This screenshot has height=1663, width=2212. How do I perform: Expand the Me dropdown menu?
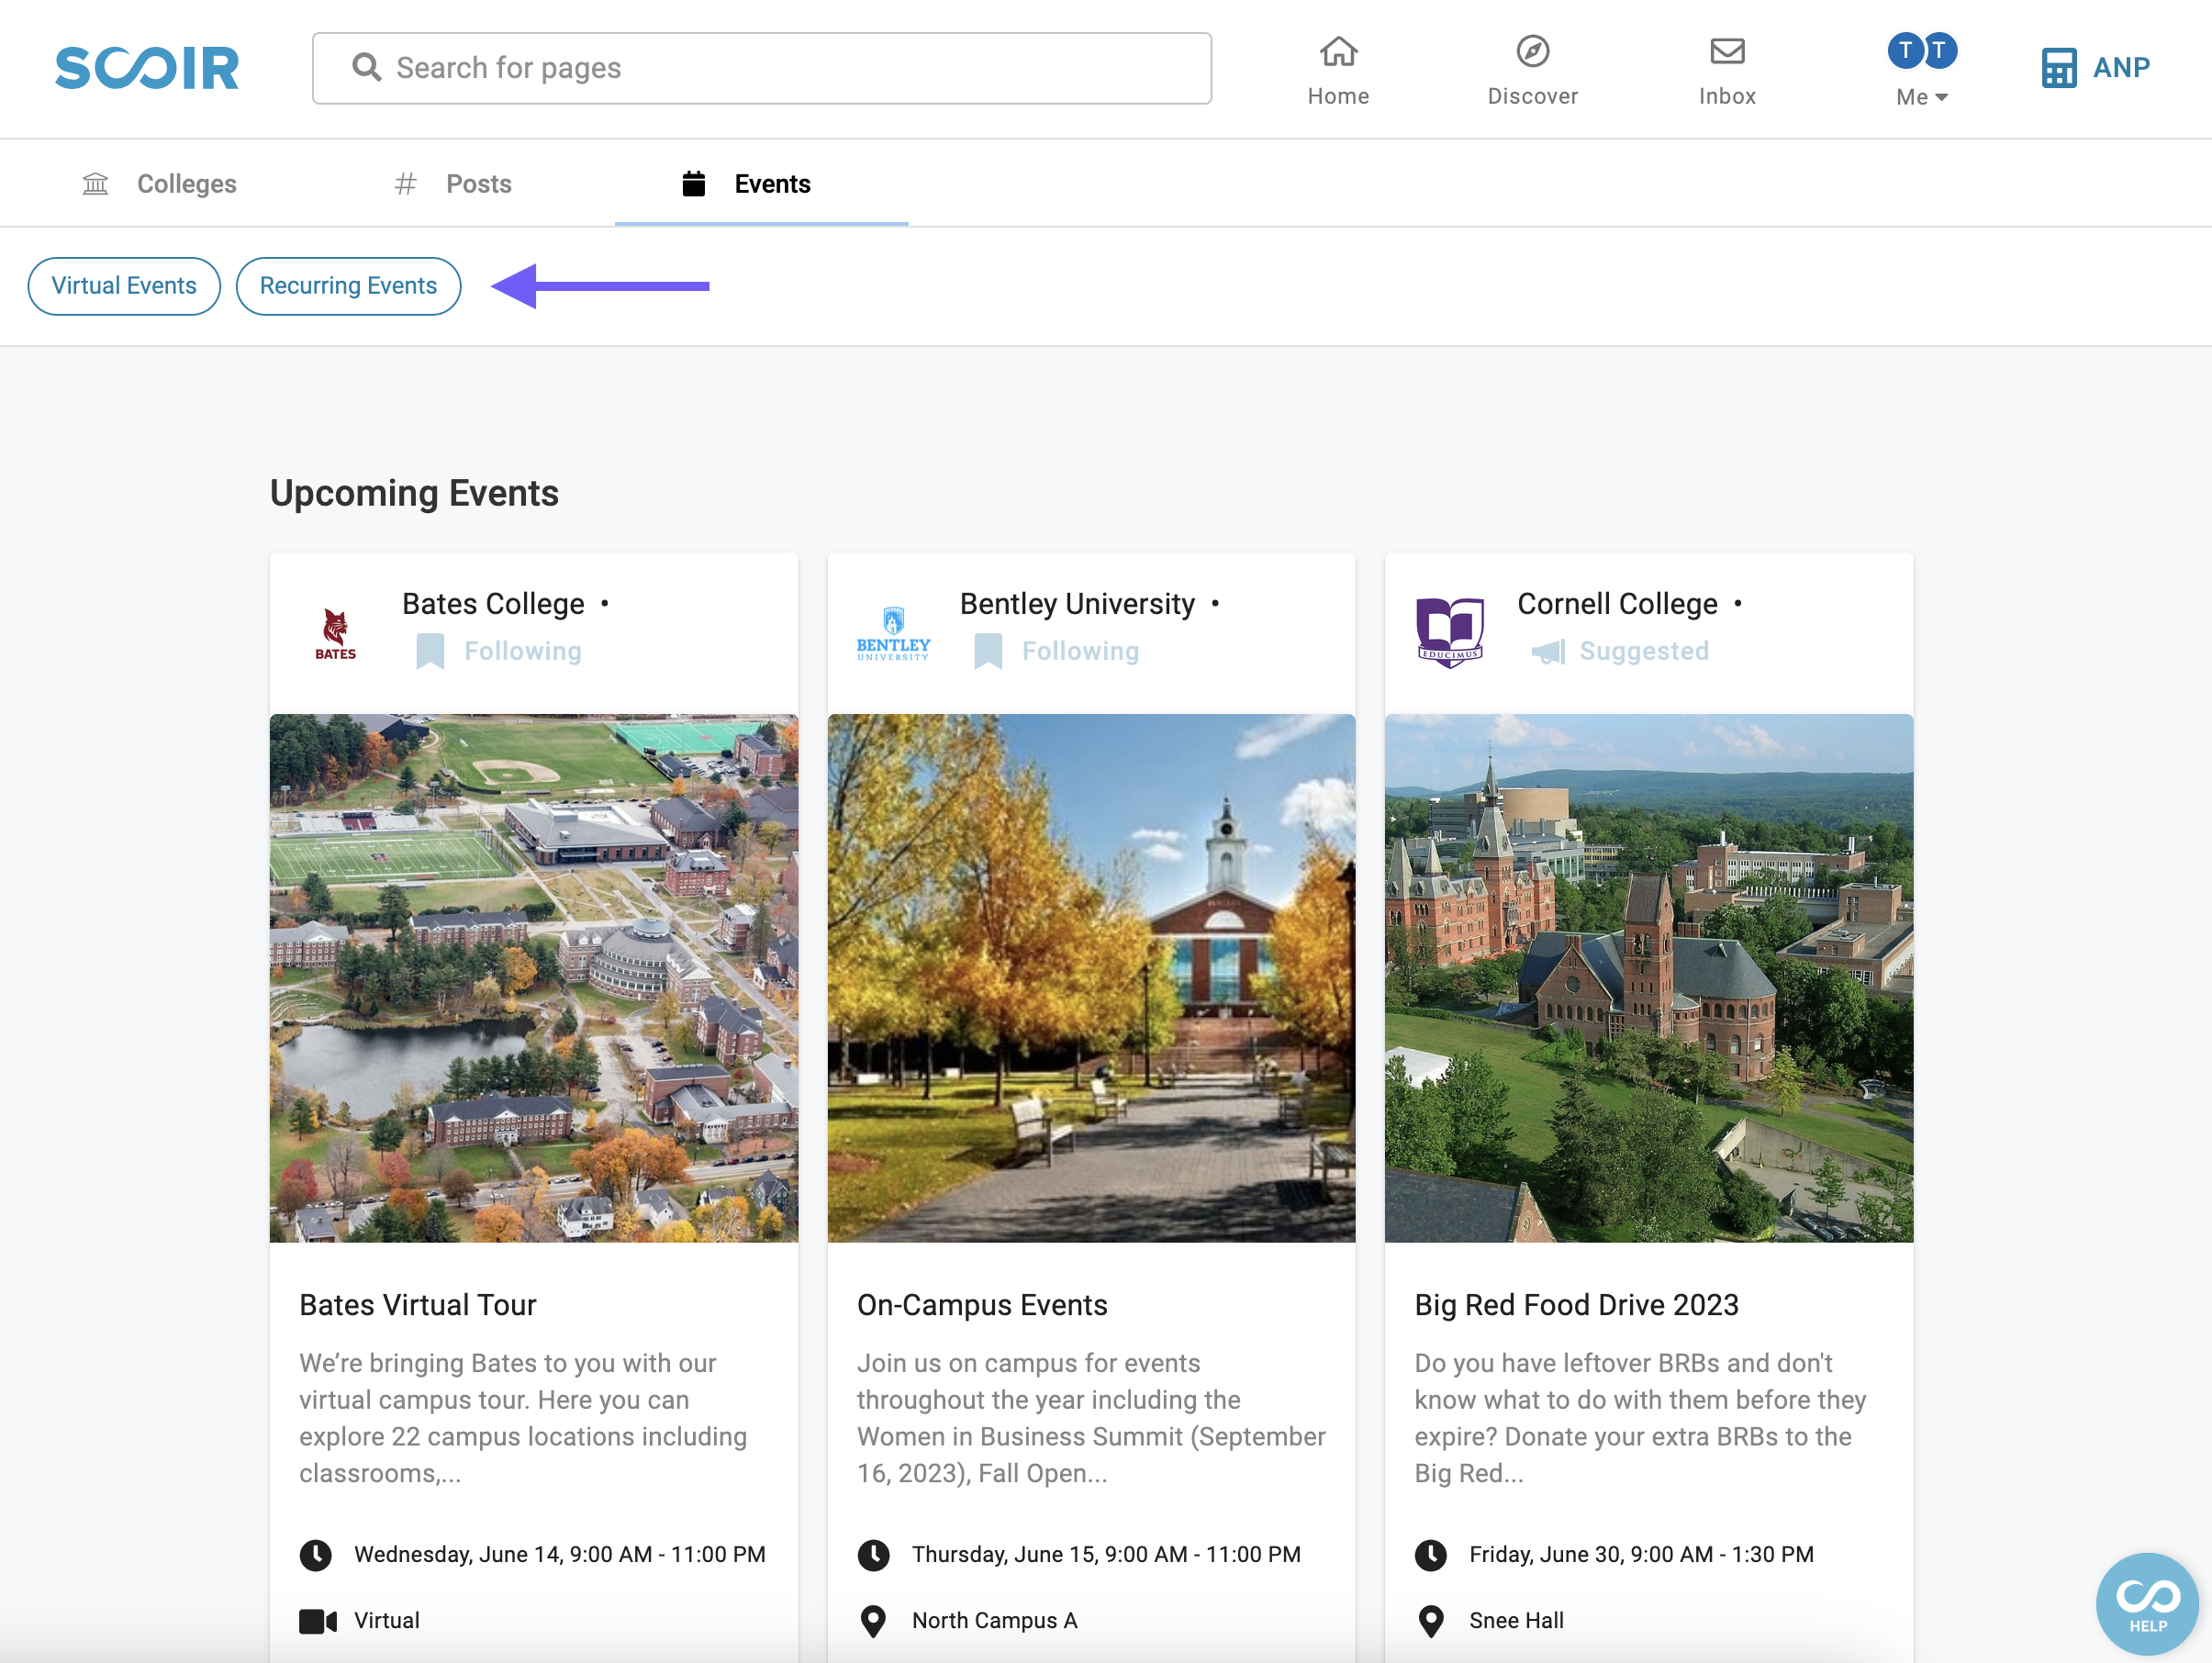(x=1921, y=97)
